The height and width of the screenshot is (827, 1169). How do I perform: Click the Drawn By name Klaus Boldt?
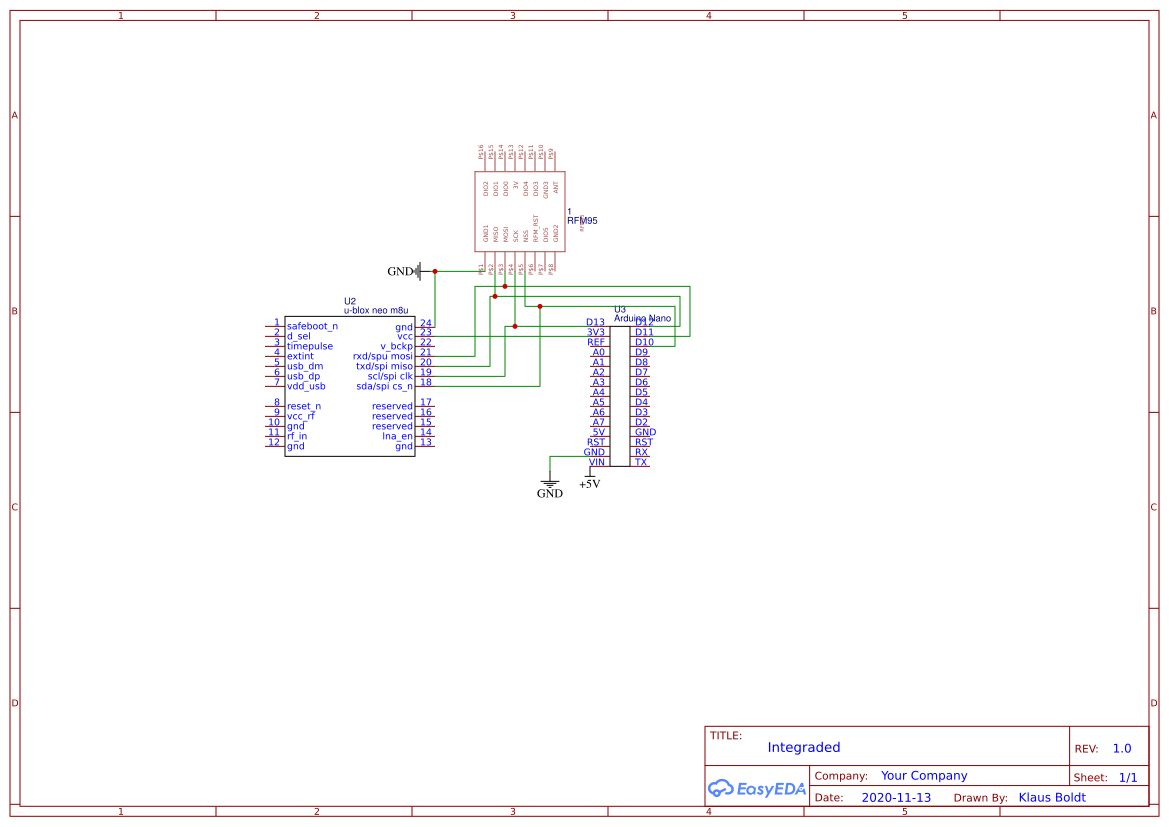pyautogui.click(x=1052, y=797)
